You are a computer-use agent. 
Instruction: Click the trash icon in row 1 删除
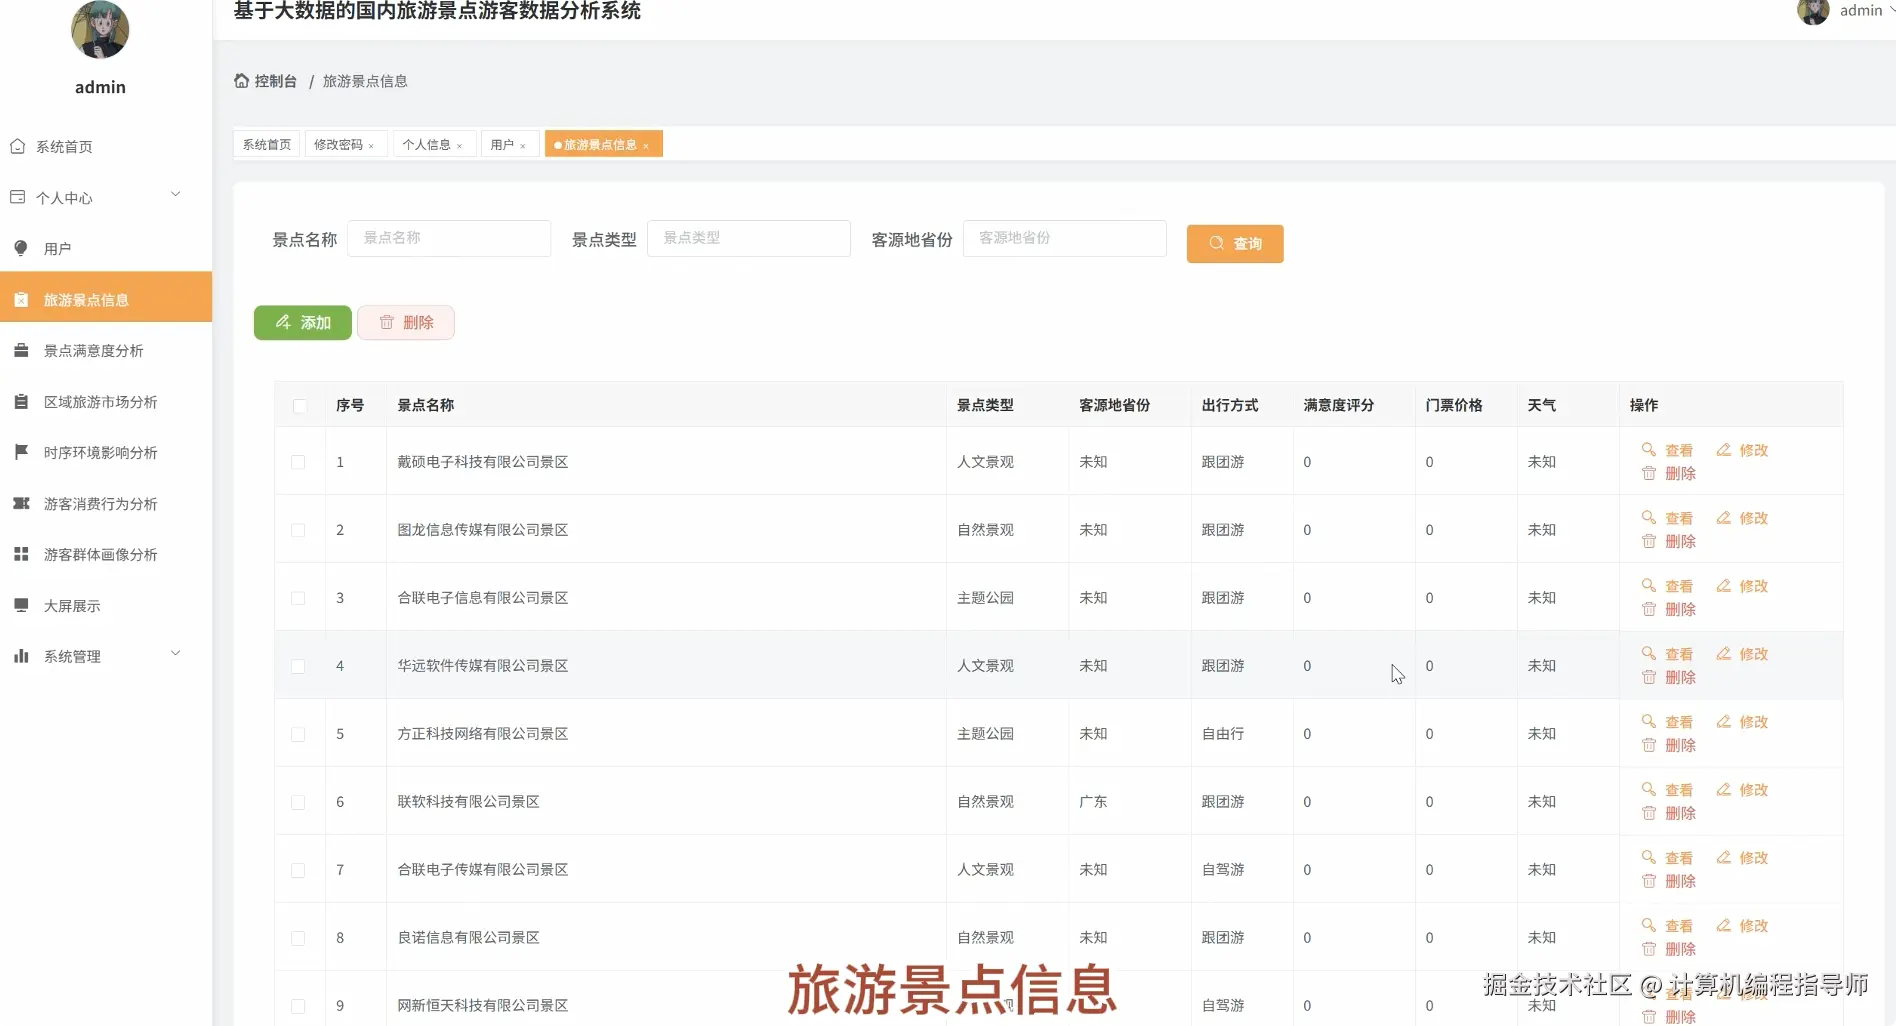[1648, 473]
